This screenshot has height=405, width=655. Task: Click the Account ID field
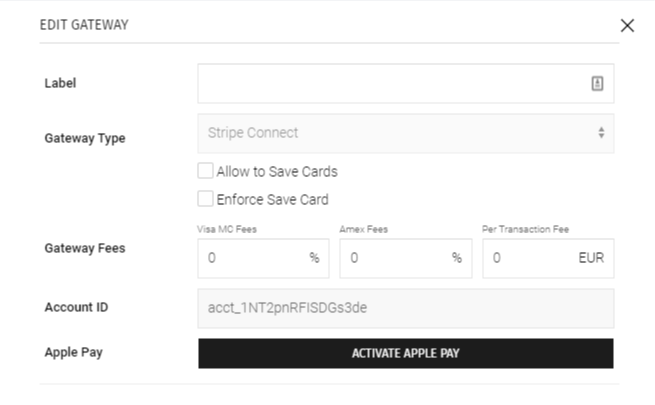405,308
